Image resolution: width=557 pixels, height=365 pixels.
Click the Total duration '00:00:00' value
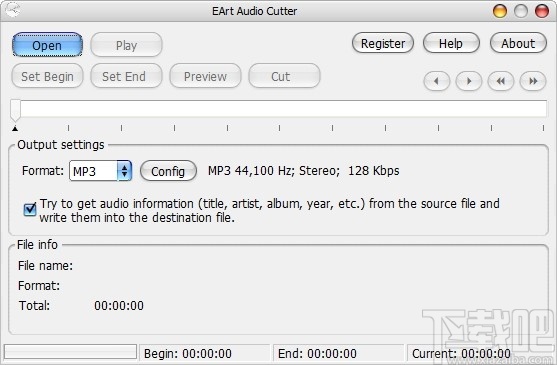tap(119, 306)
